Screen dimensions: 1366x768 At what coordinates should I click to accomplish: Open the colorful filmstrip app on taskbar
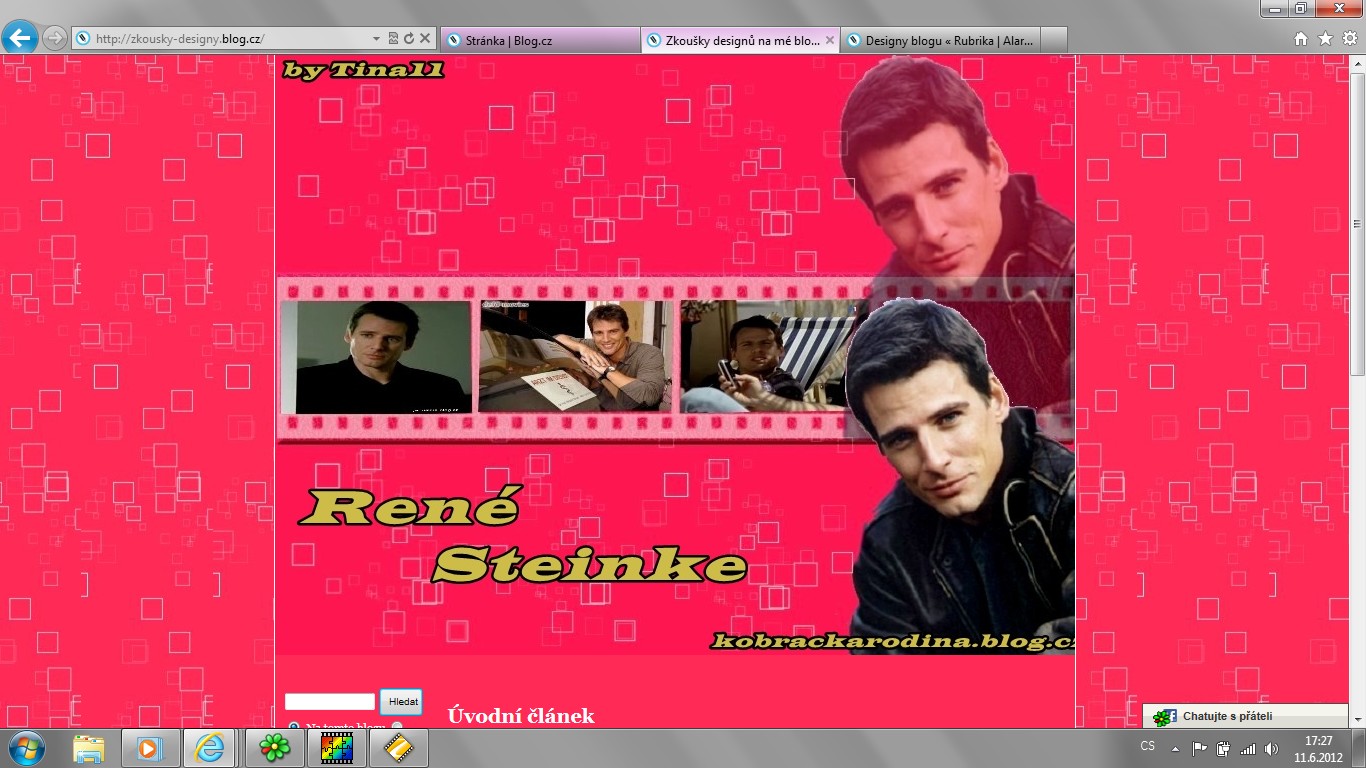point(336,748)
